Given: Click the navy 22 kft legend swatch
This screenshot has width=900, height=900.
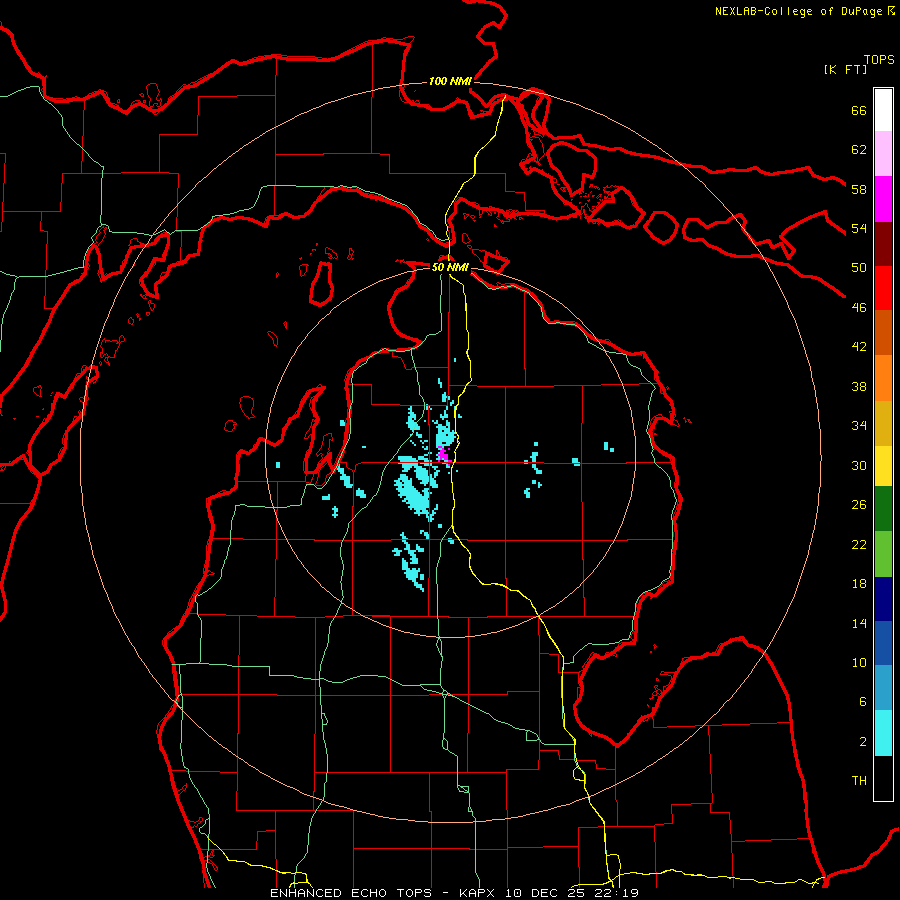Looking at the screenshot, I should 883,599.
